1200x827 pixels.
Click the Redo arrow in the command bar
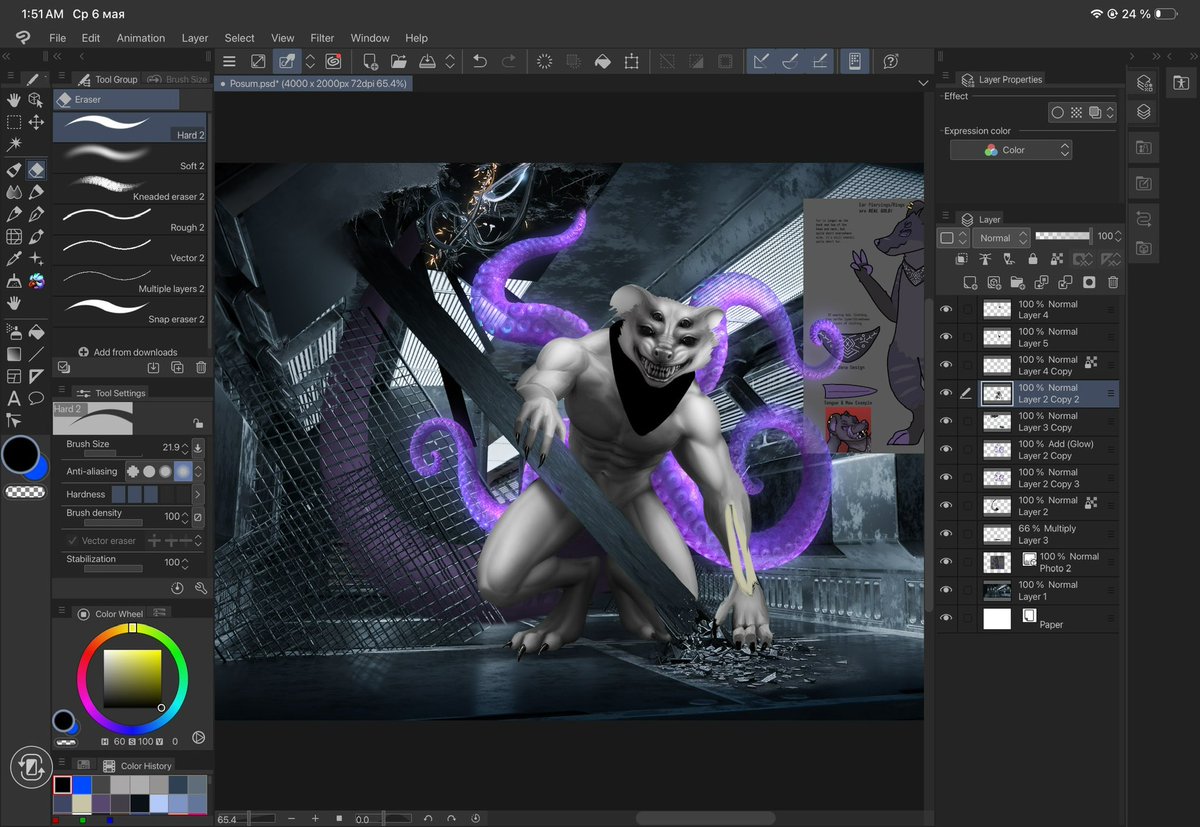[x=509, y=62]
